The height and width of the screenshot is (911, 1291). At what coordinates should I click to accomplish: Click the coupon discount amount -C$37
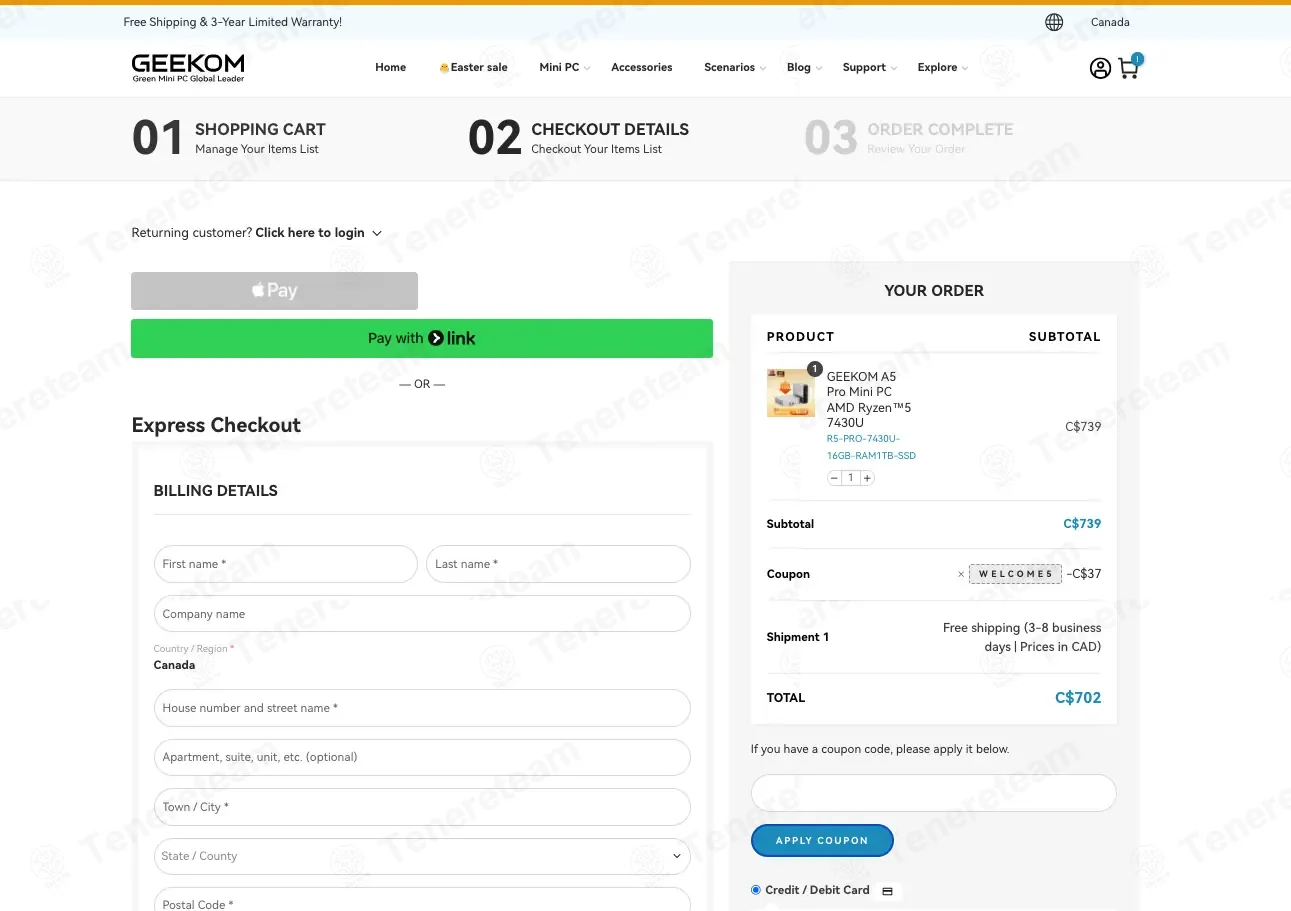1084,574
